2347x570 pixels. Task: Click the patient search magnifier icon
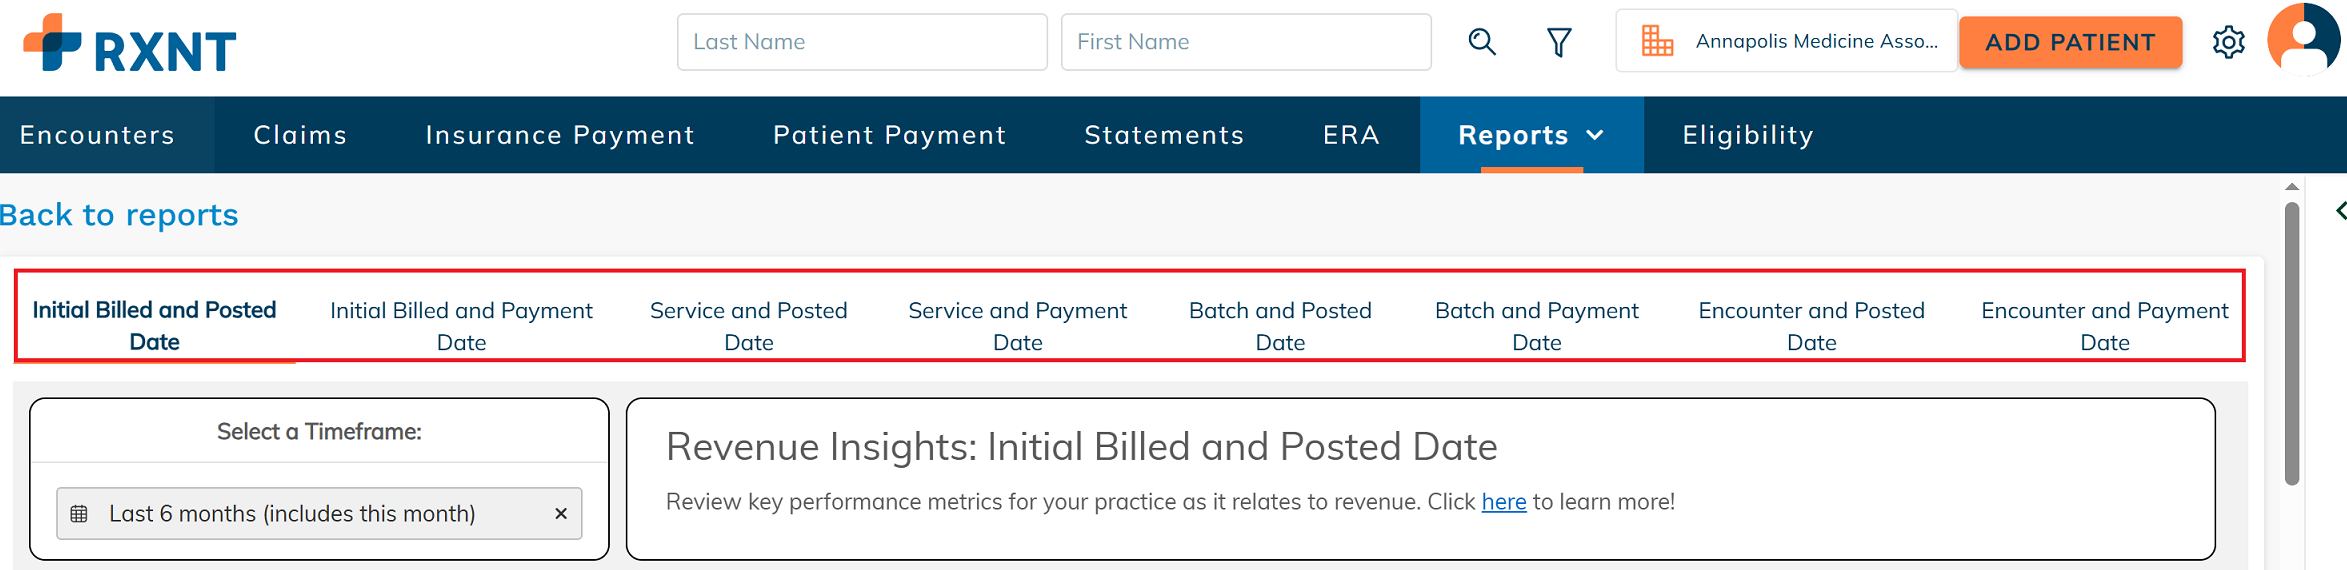pyautogui.click(x=1482, y=42)
